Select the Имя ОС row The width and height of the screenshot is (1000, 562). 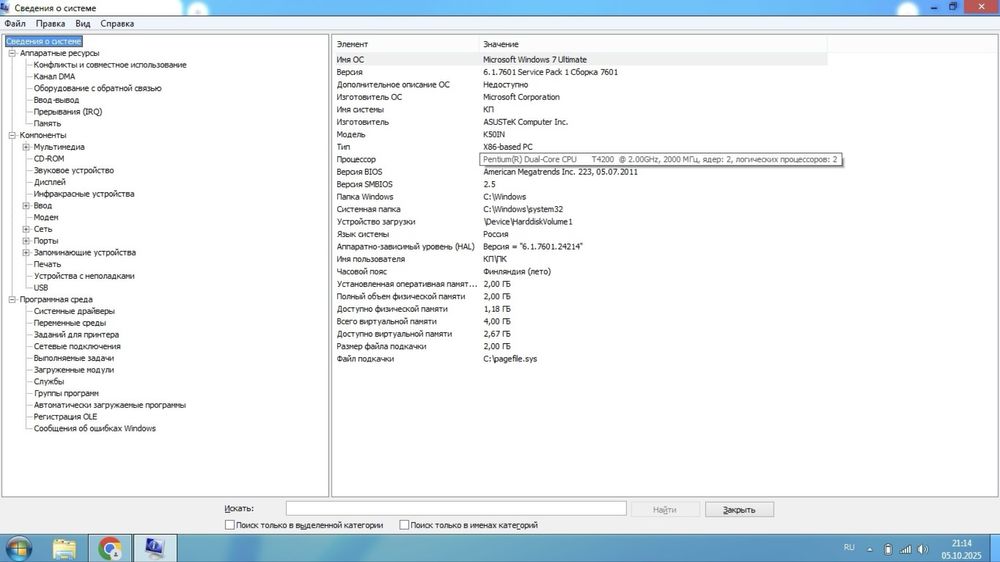coord(580,59)
